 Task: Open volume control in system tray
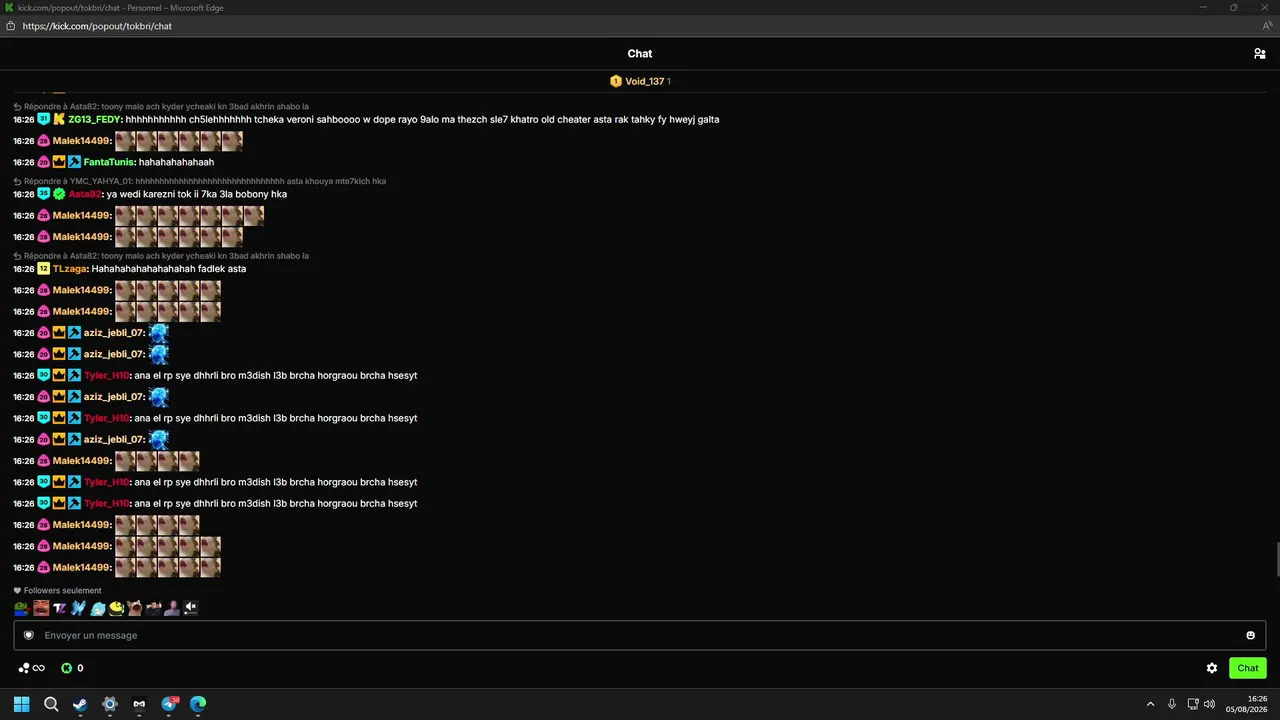click(1210, 704)
